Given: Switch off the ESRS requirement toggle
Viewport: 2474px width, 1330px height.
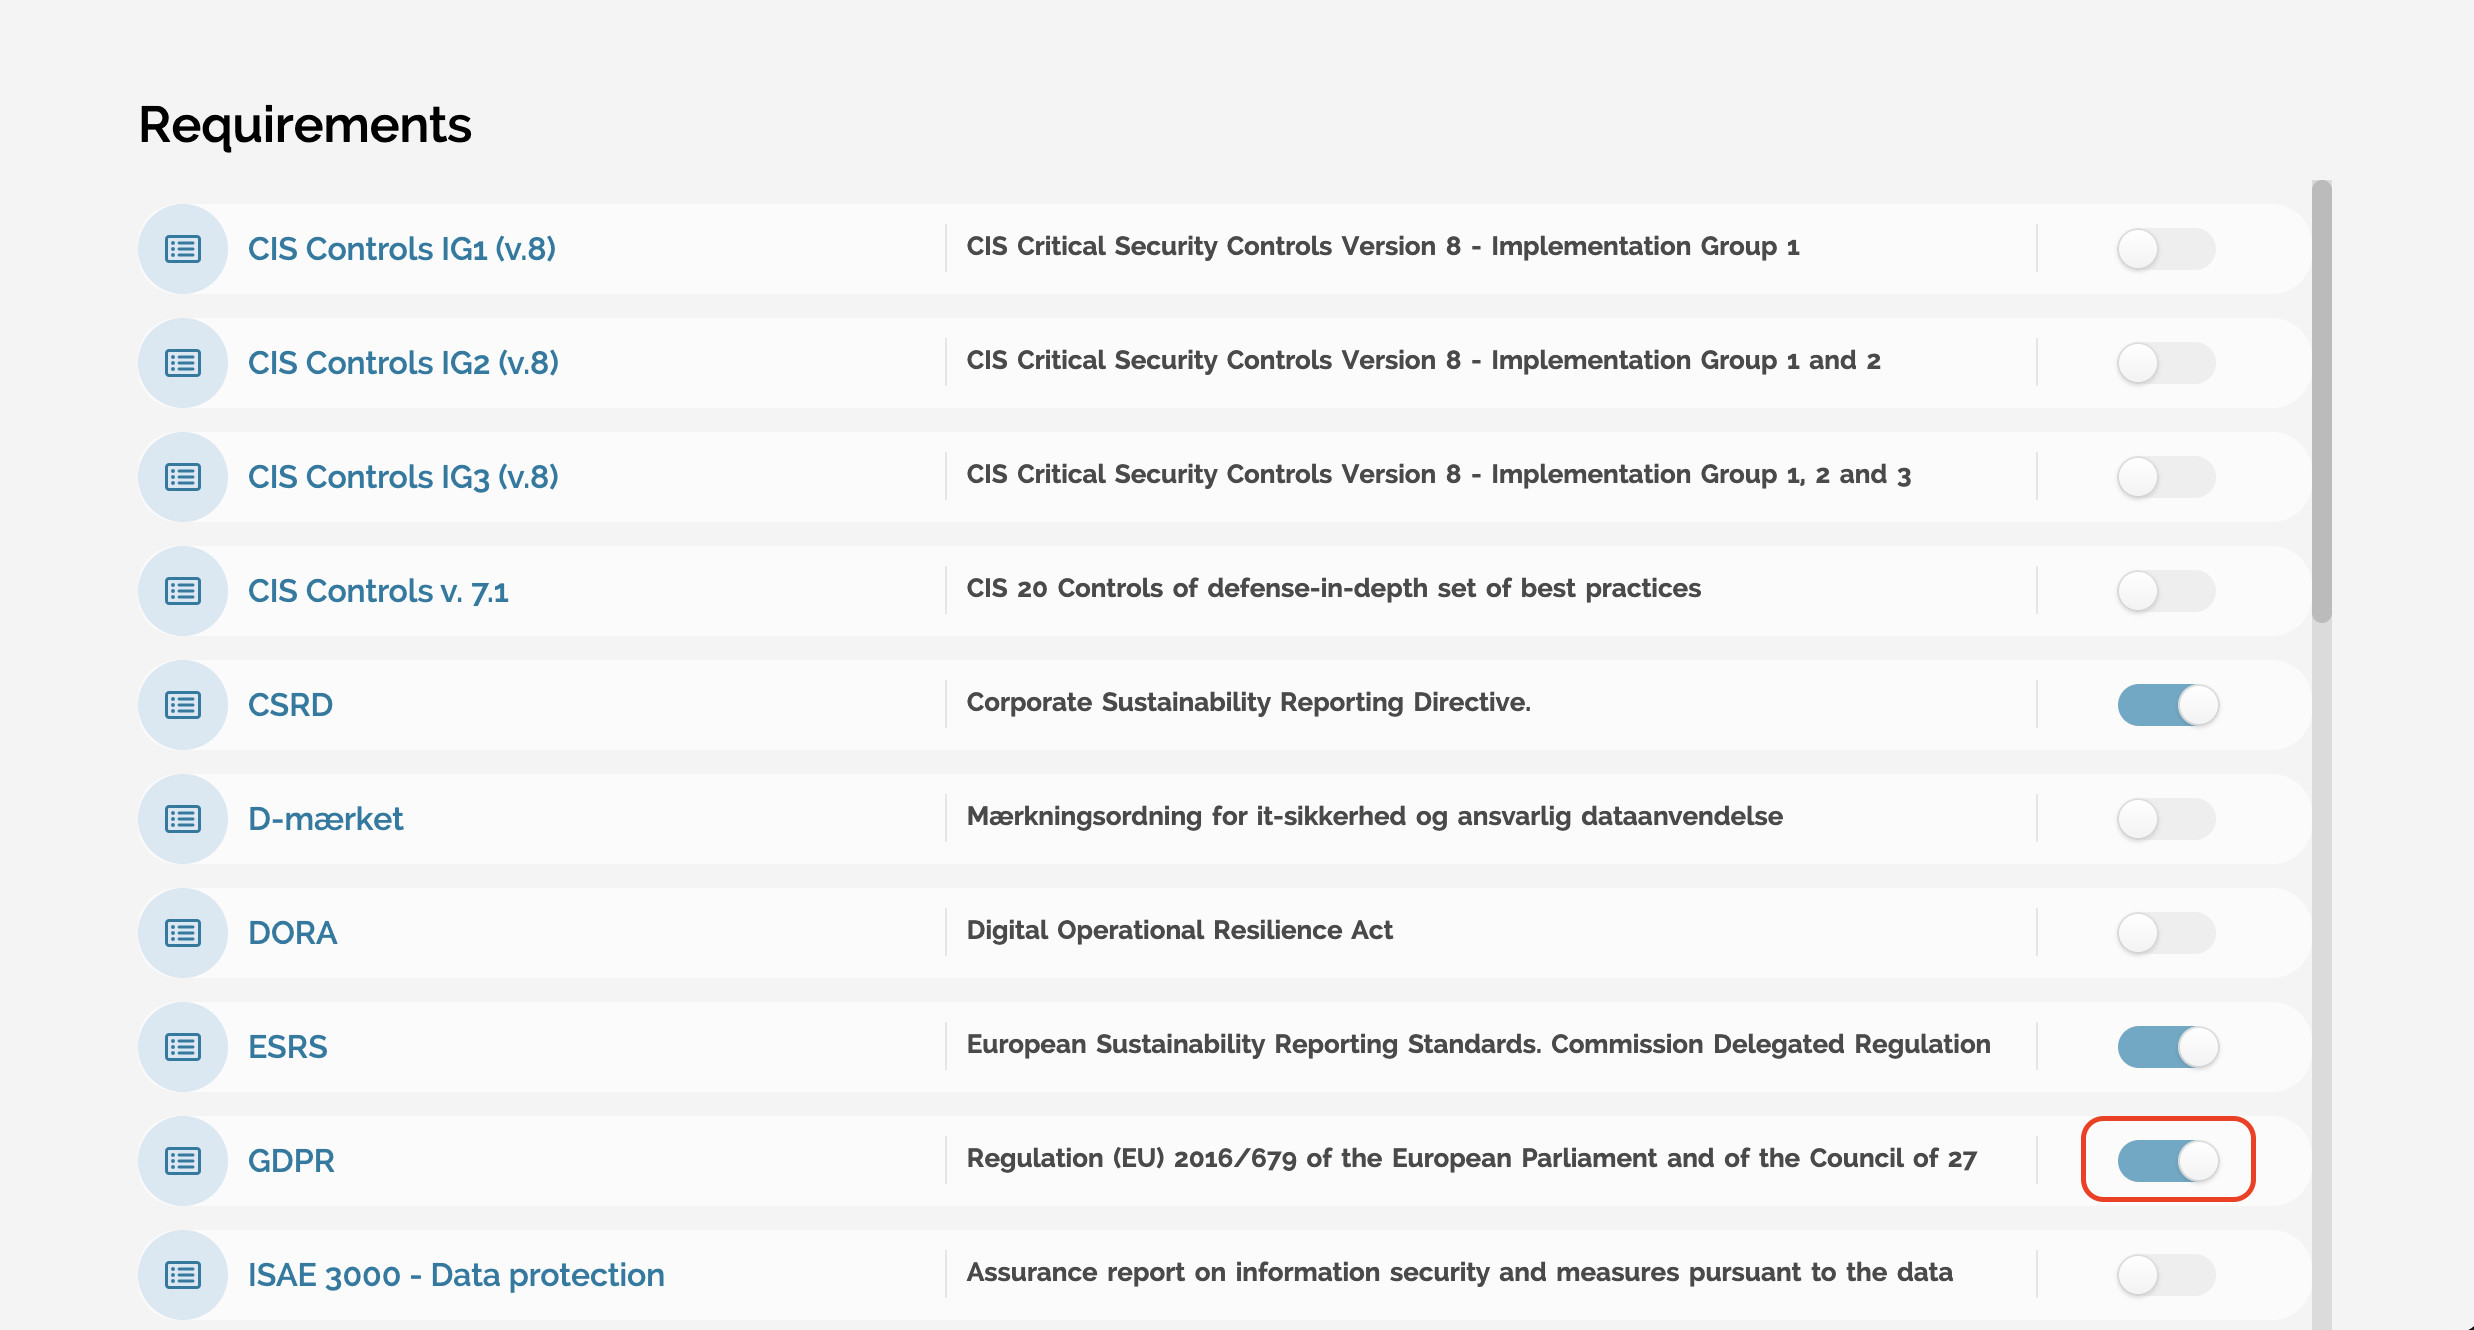Looking at the screenshot, I should click(x=2168, y=1047).
